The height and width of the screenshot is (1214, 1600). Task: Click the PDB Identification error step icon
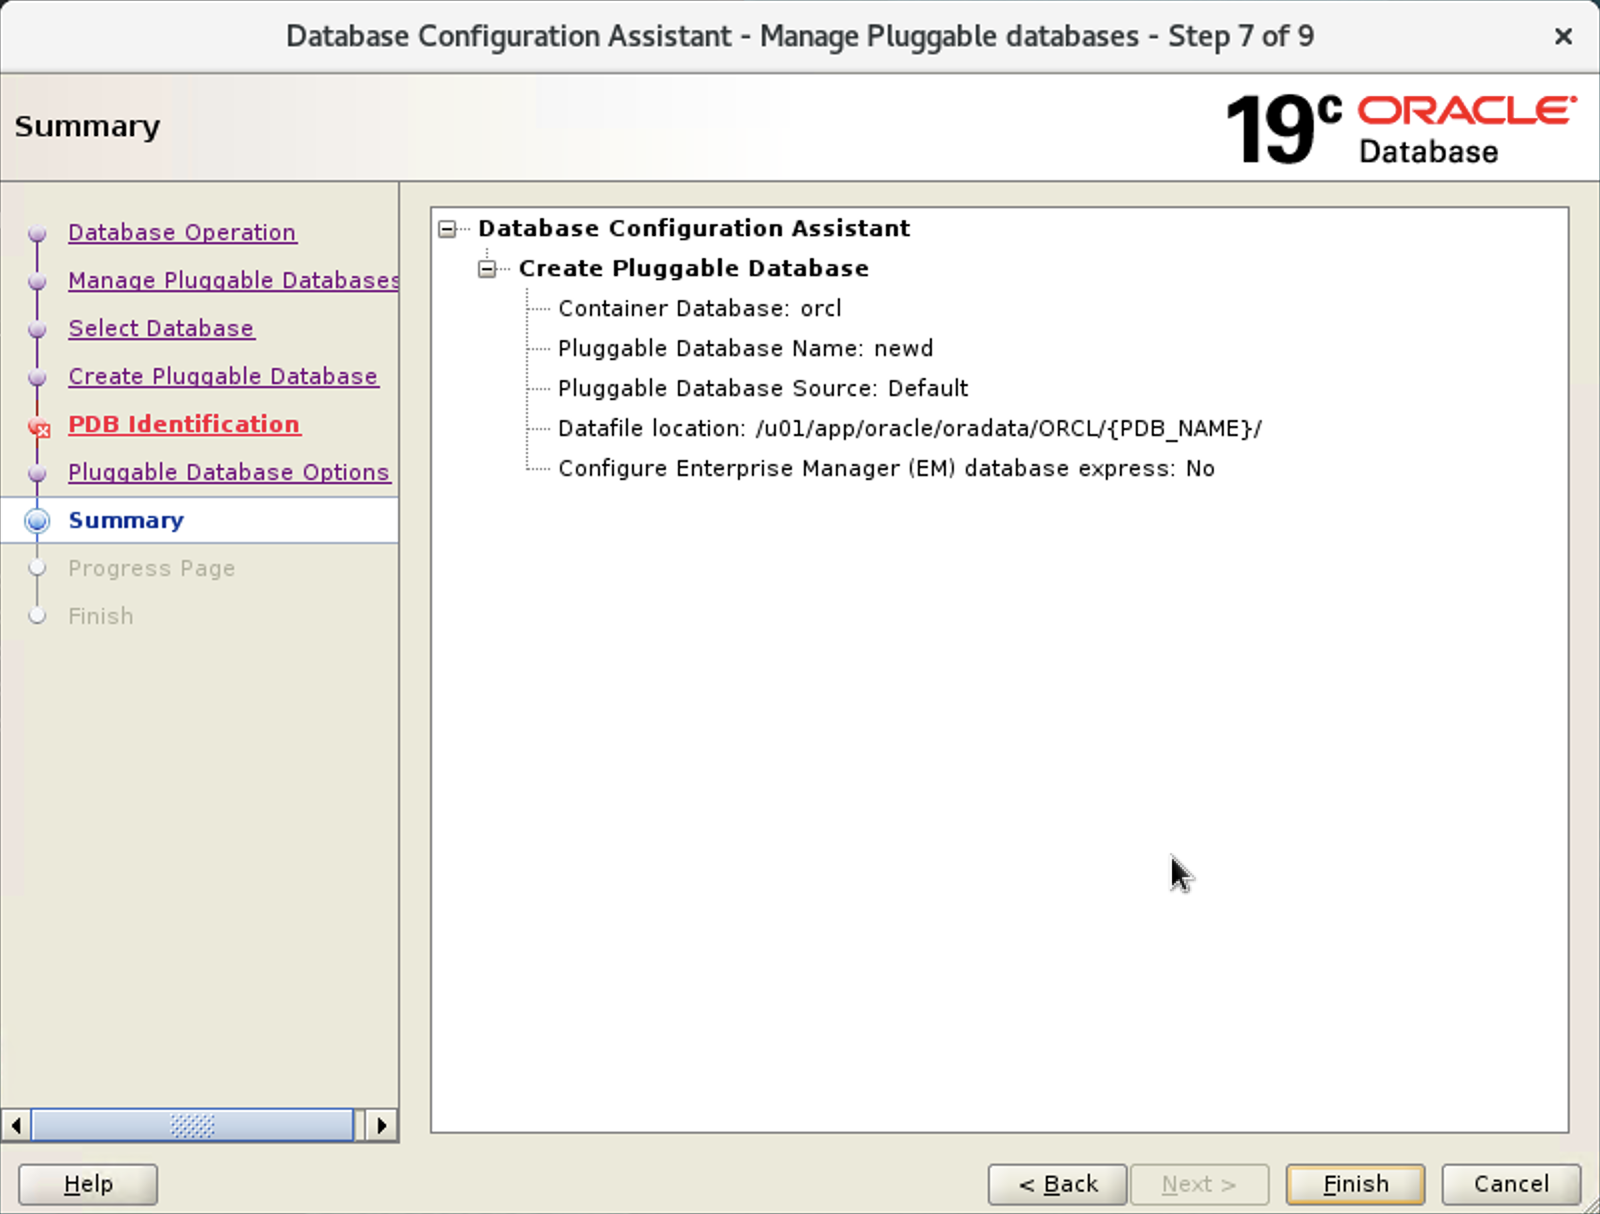pos(38,427)
